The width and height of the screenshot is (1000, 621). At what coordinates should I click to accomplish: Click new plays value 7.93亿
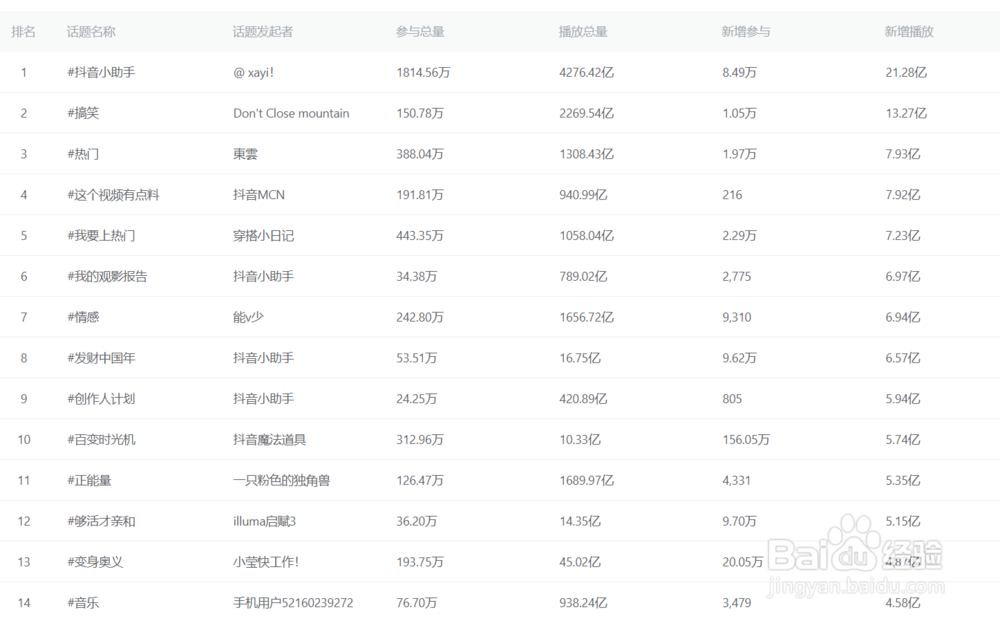(x=903, y=154)
